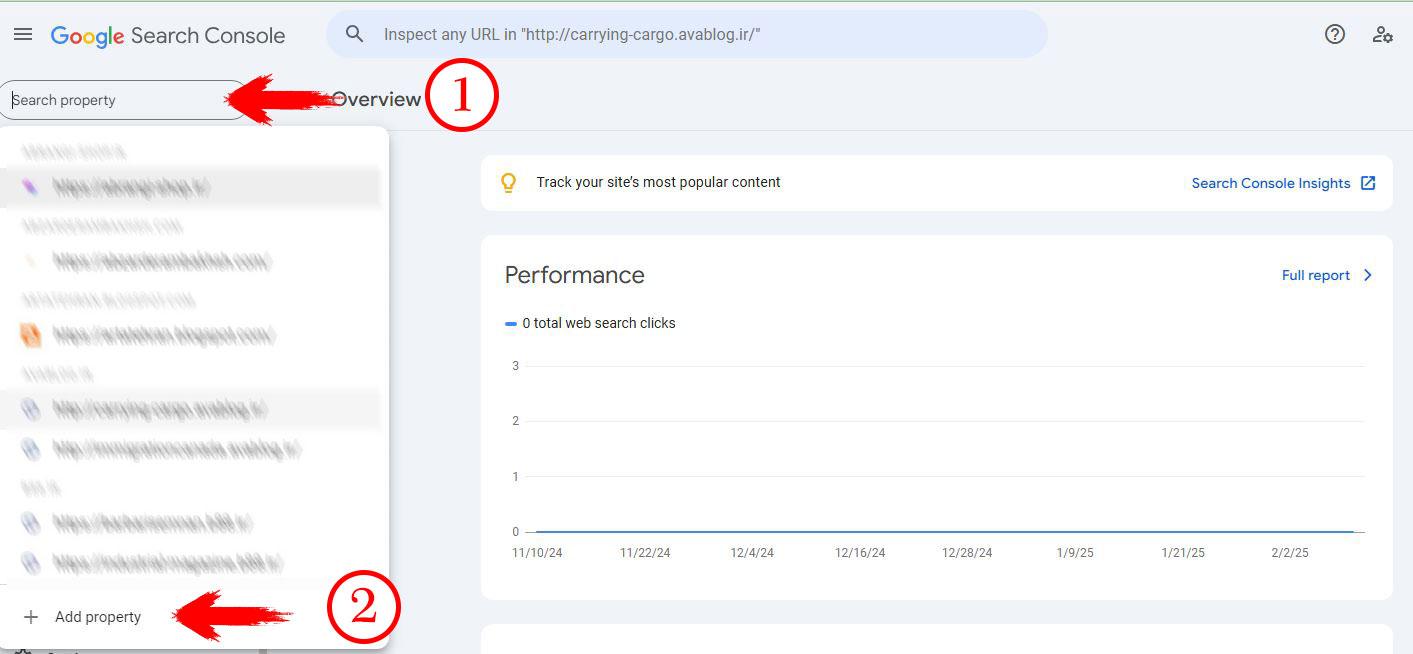Screen dimensions: 1413x654
Task: Open the user settings icon at top right
Action: pyautogui.click(x=1382, y=34)
